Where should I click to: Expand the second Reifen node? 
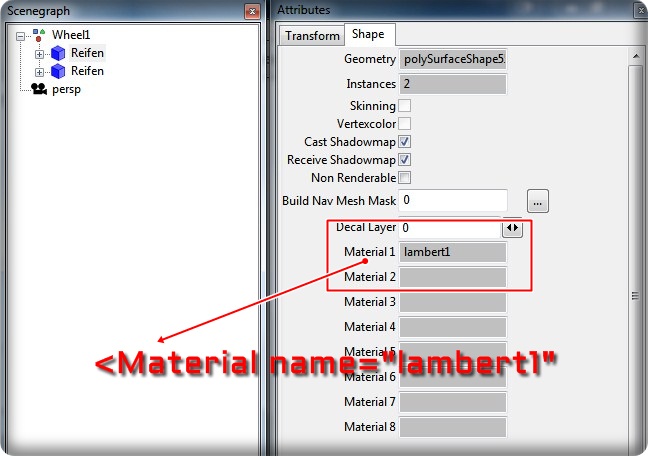pos(40,71)
